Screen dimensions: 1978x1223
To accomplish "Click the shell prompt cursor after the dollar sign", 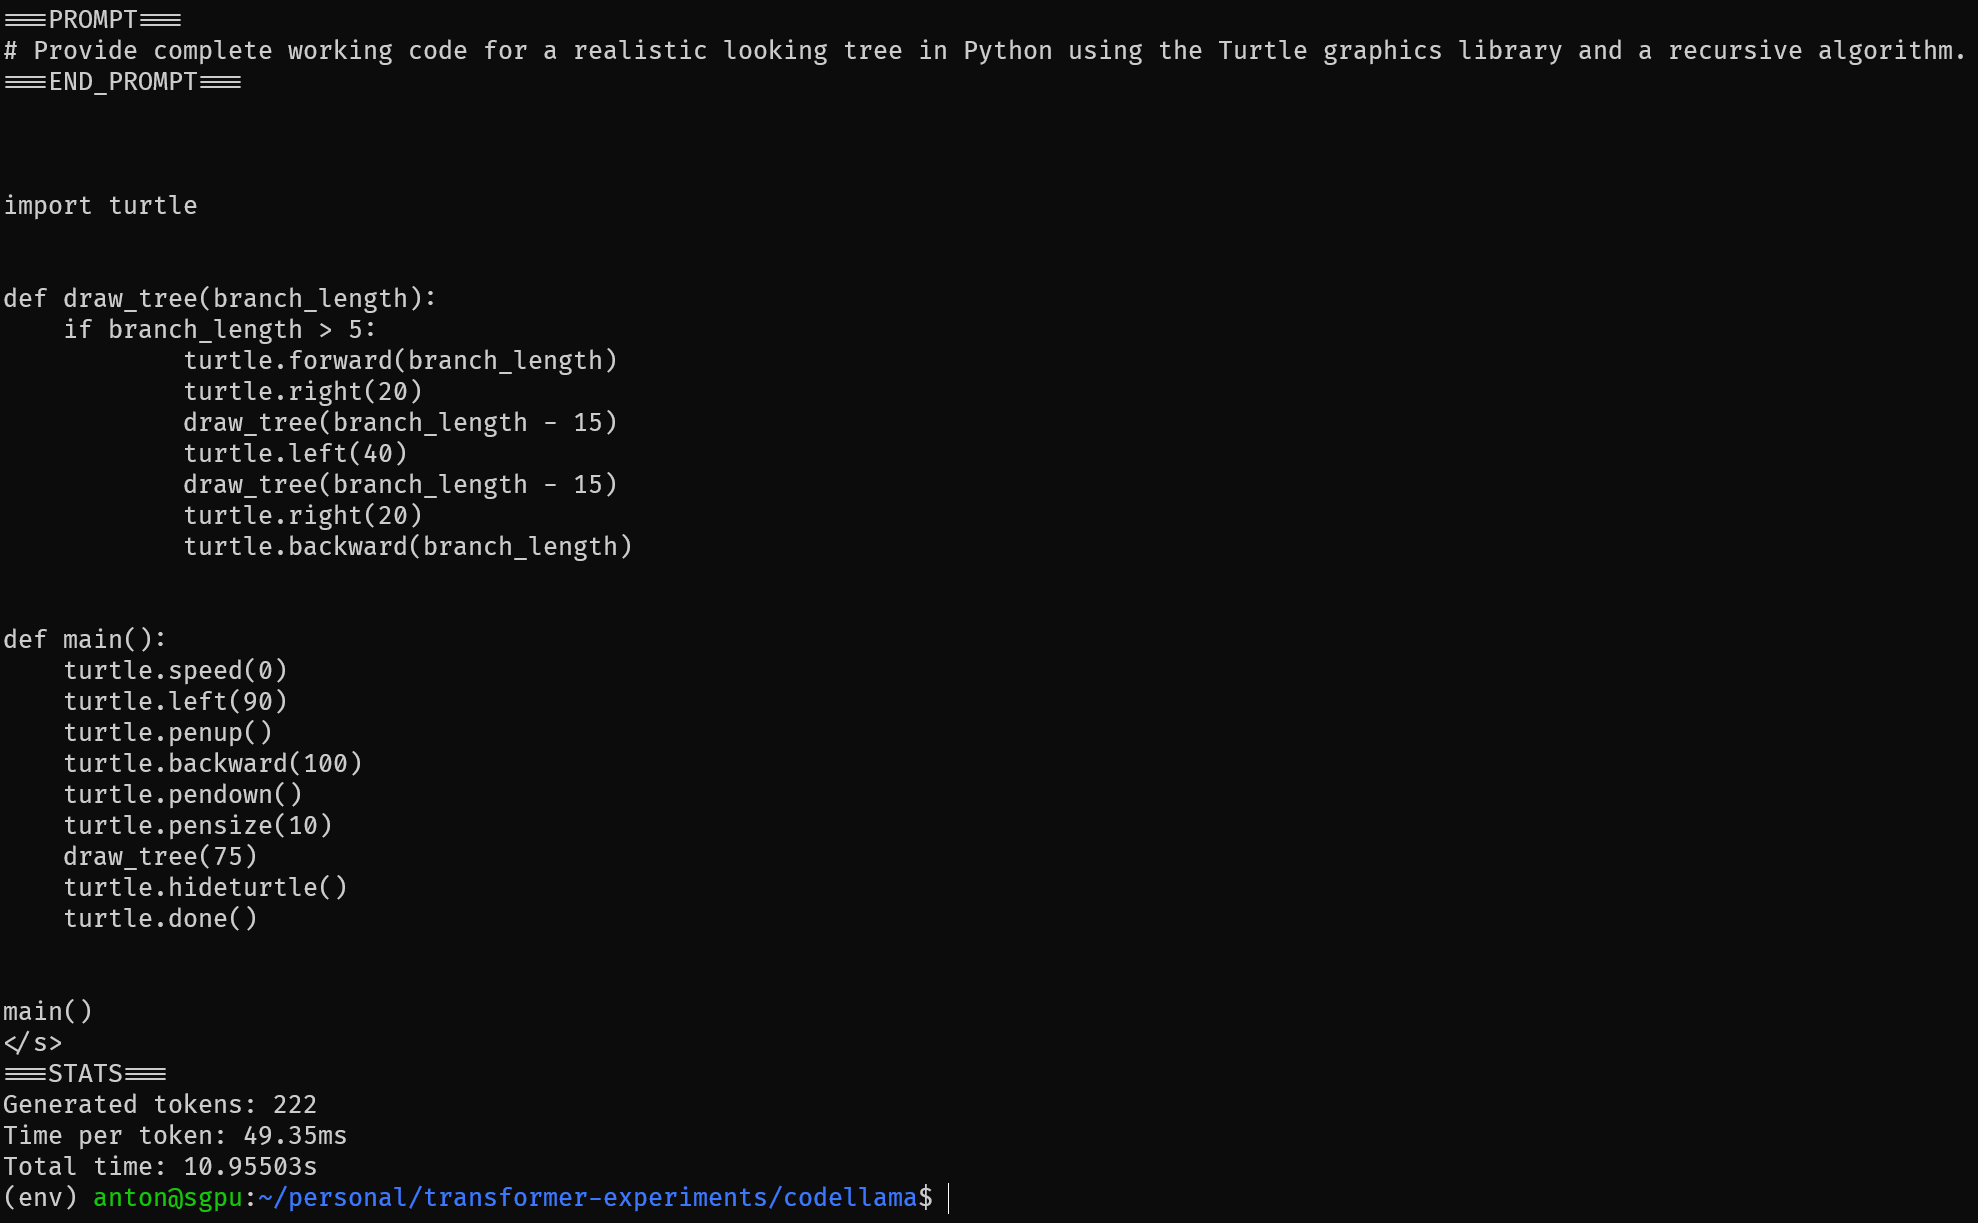I will click(948, 1197).
